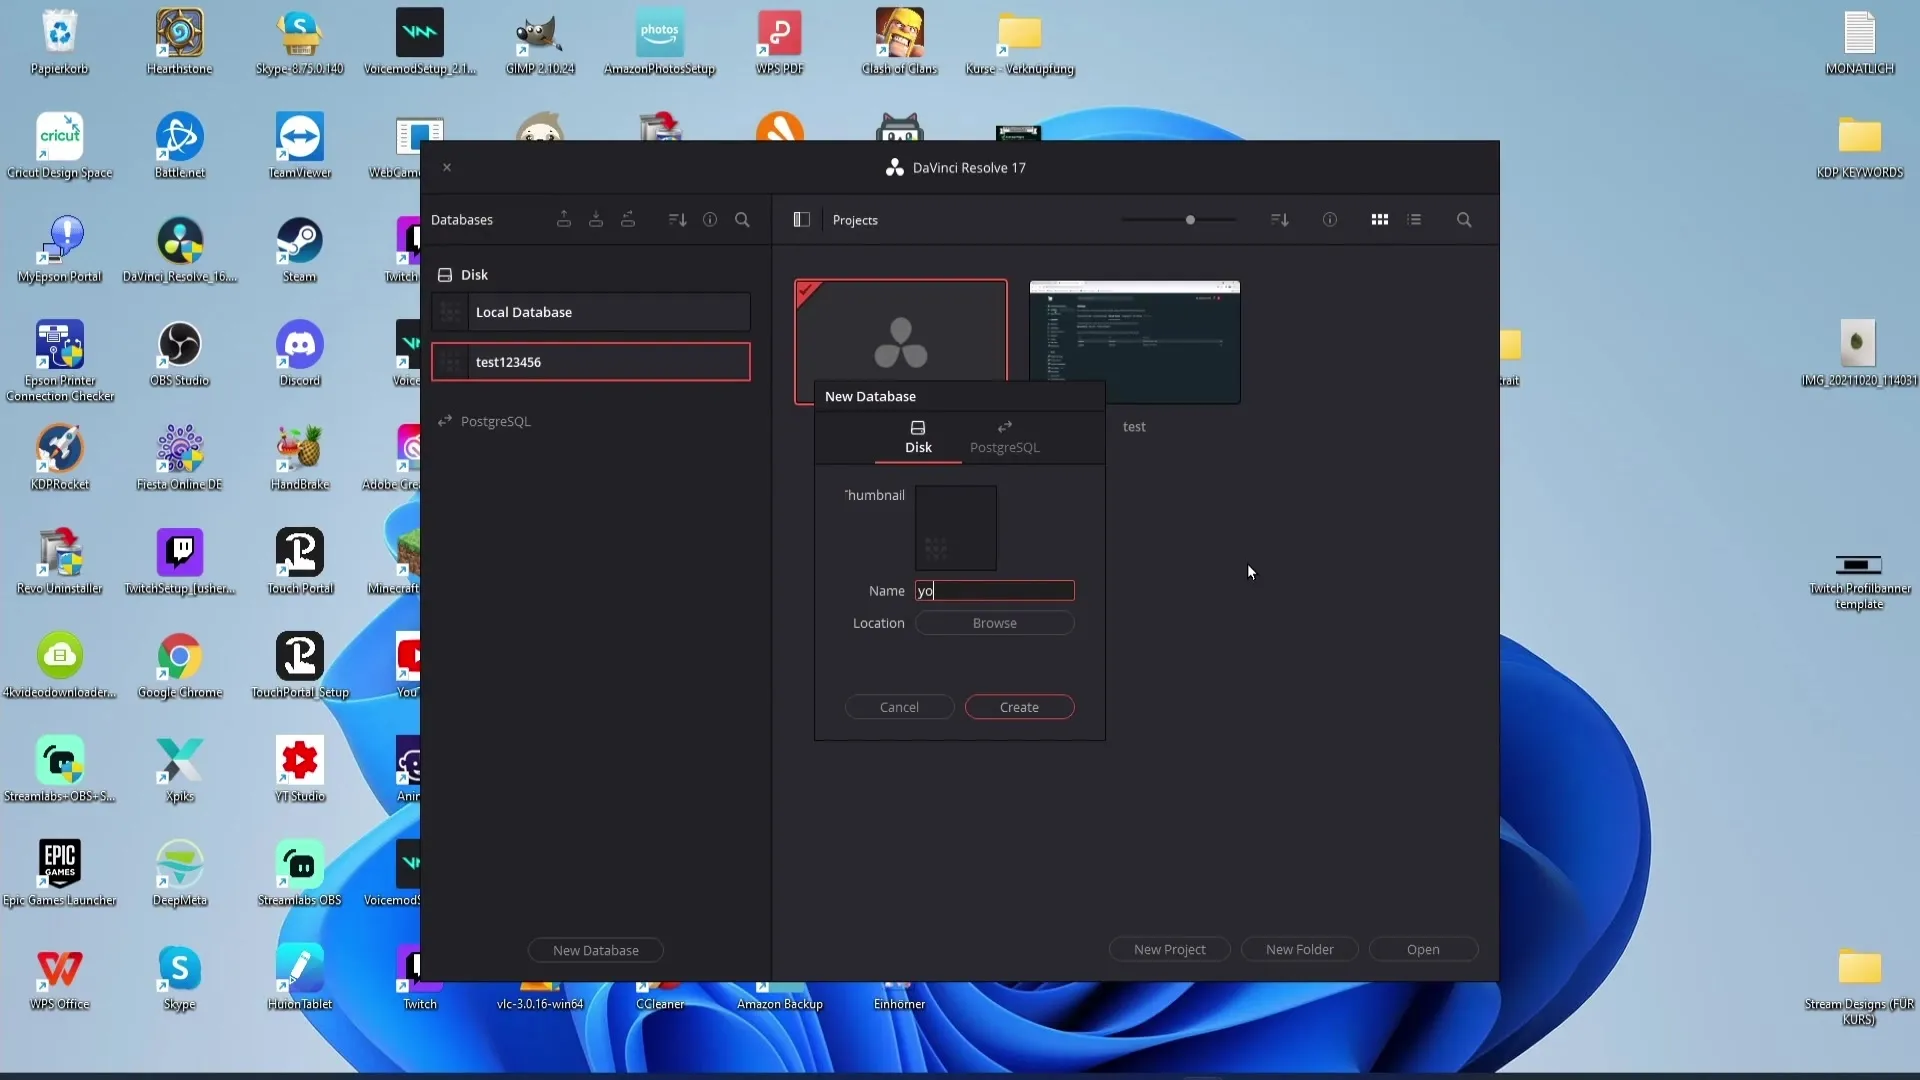1920x1080 pixels.
Task: Click the Create button in New Database dialog
Action: tap(1019, 705)
